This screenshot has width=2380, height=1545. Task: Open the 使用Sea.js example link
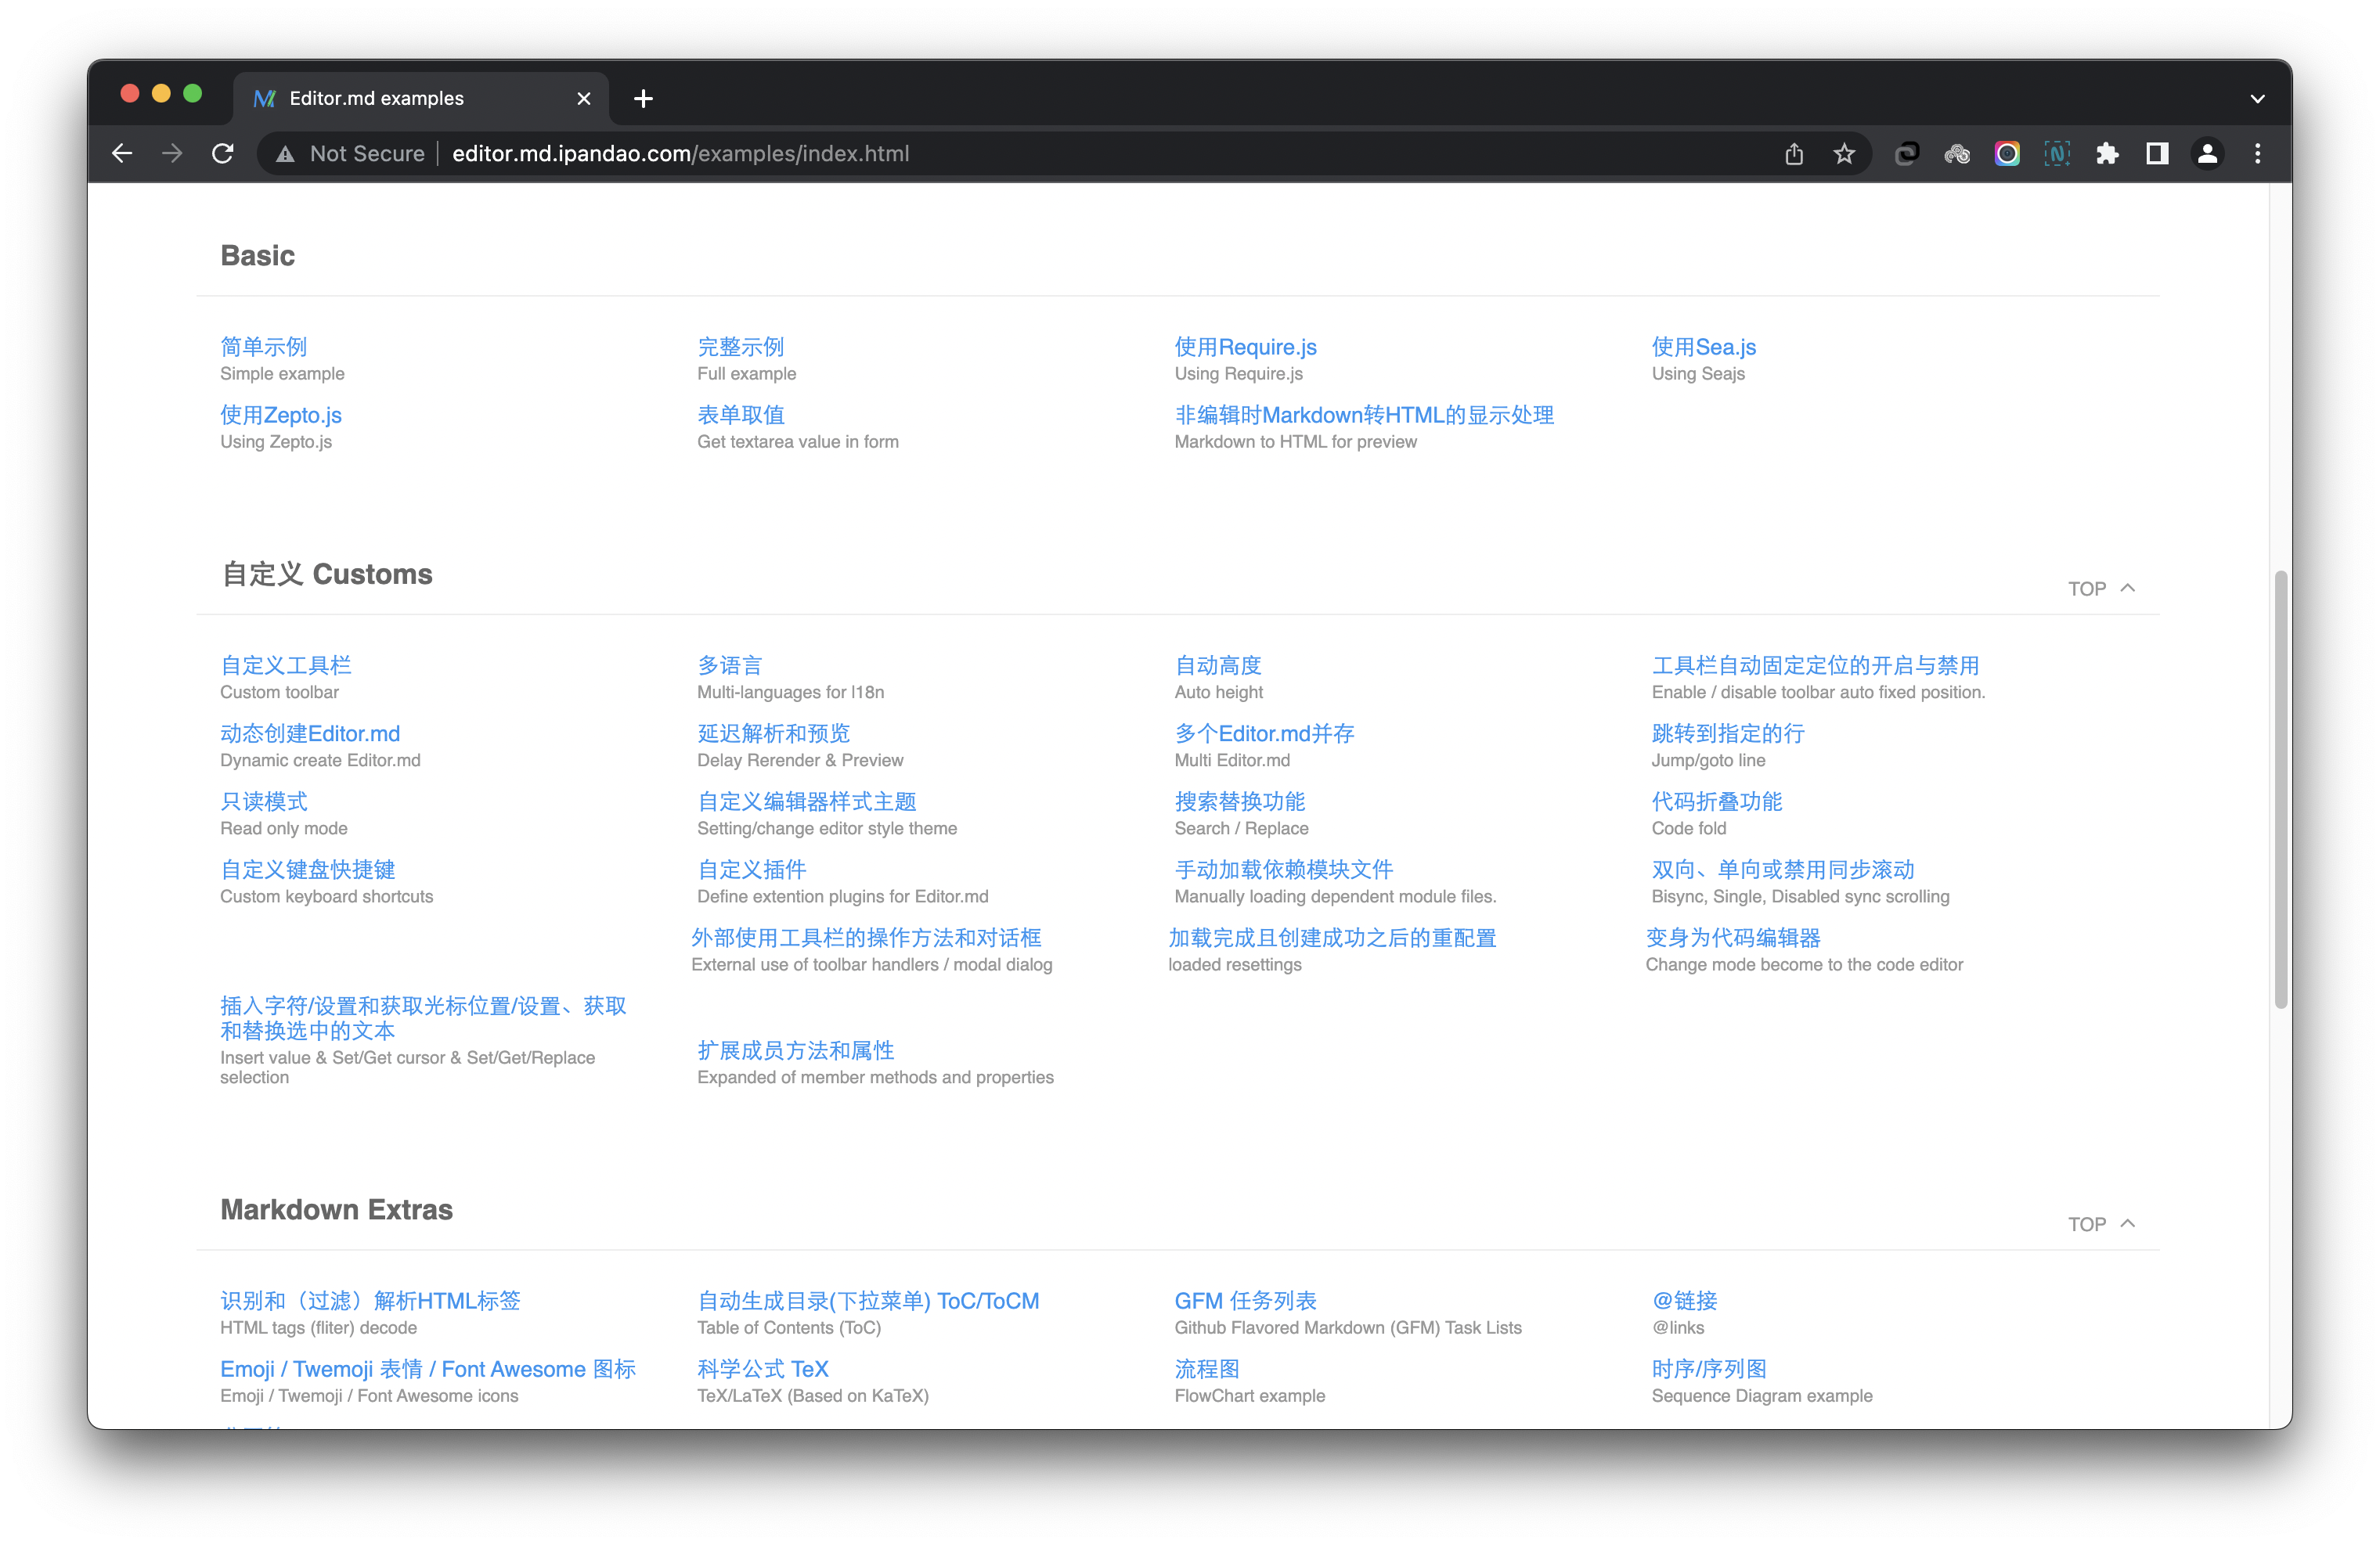(1703, 347)
